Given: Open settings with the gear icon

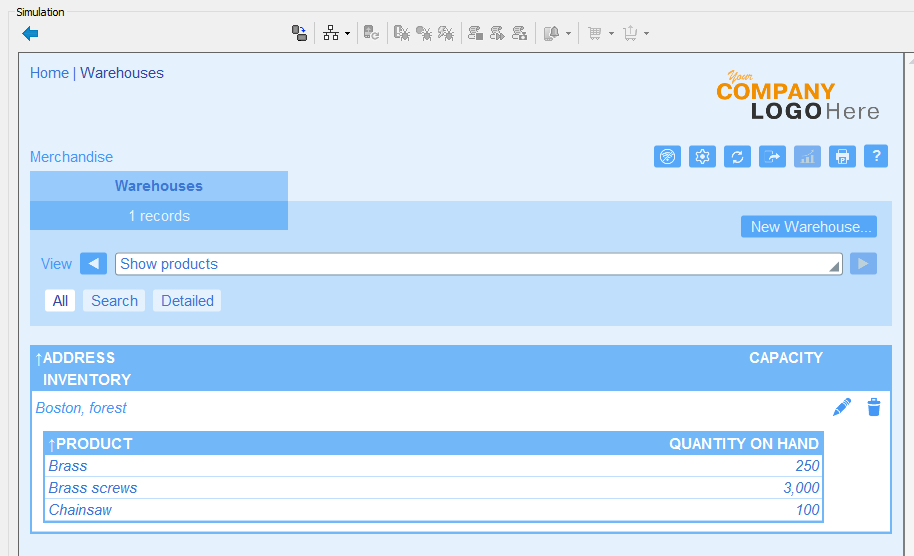Looking at the screenshot, I should [x=702, y=157].
